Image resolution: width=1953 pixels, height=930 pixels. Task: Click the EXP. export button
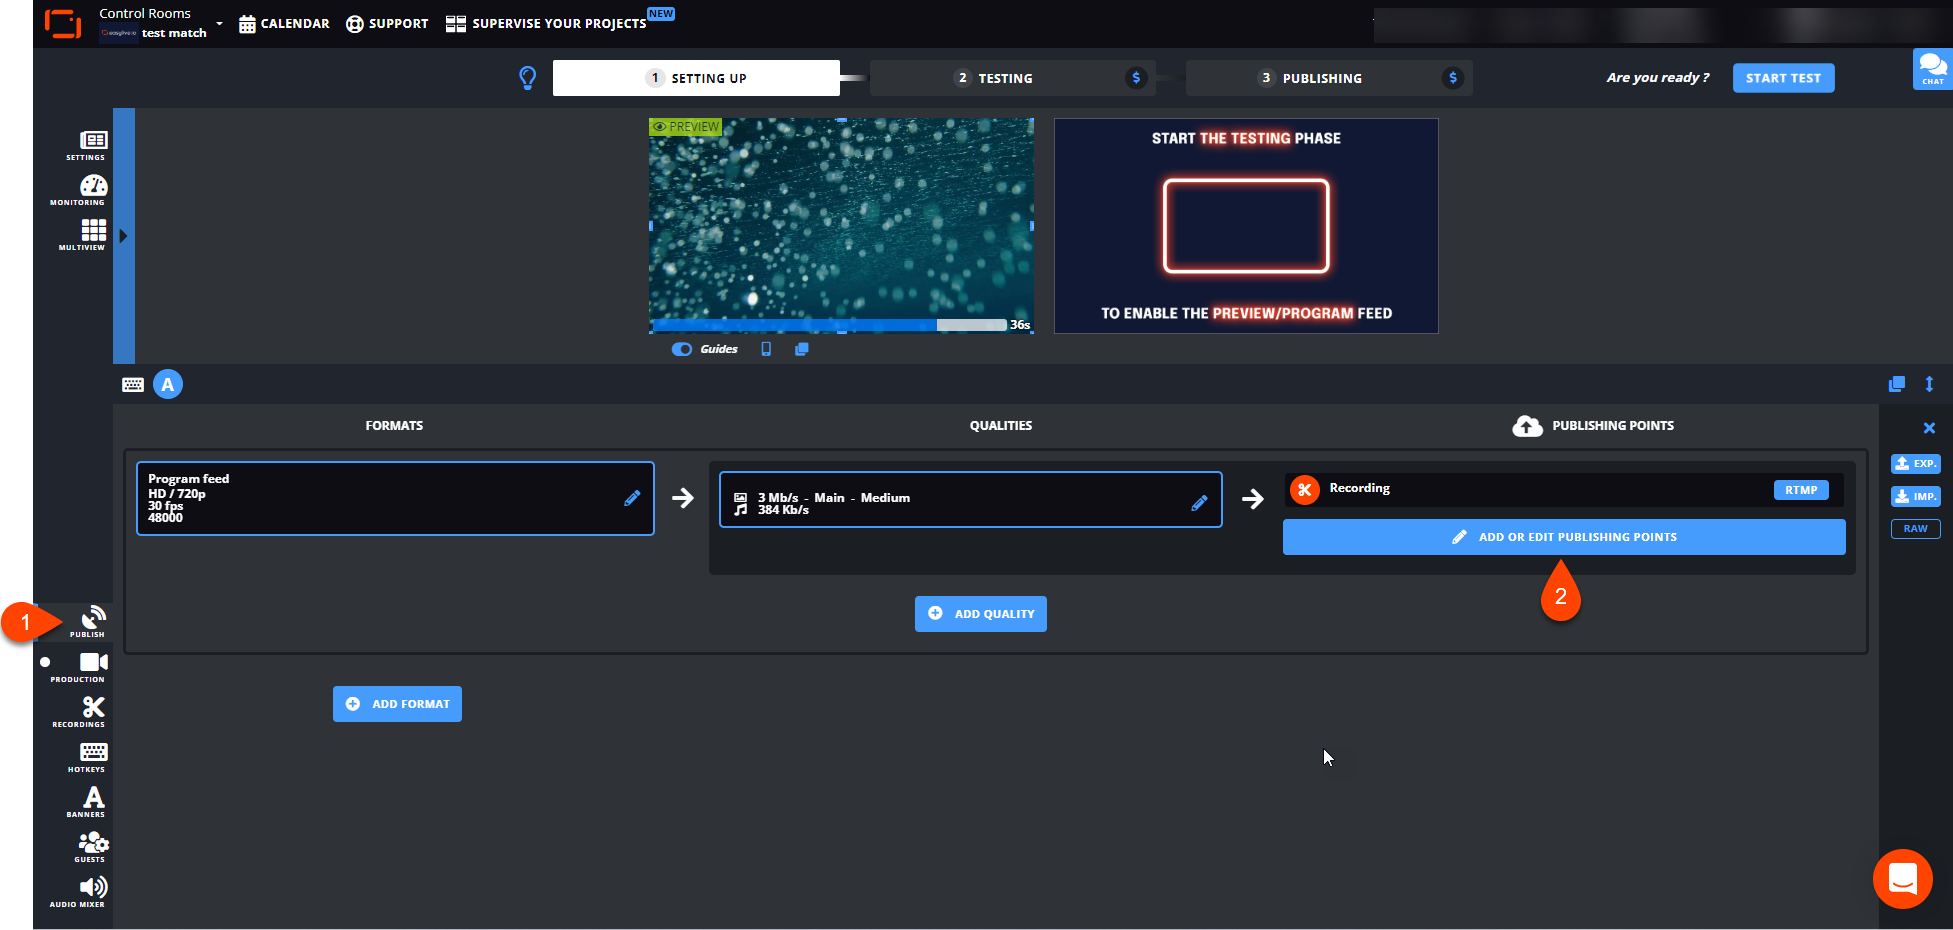[1915, 464]
